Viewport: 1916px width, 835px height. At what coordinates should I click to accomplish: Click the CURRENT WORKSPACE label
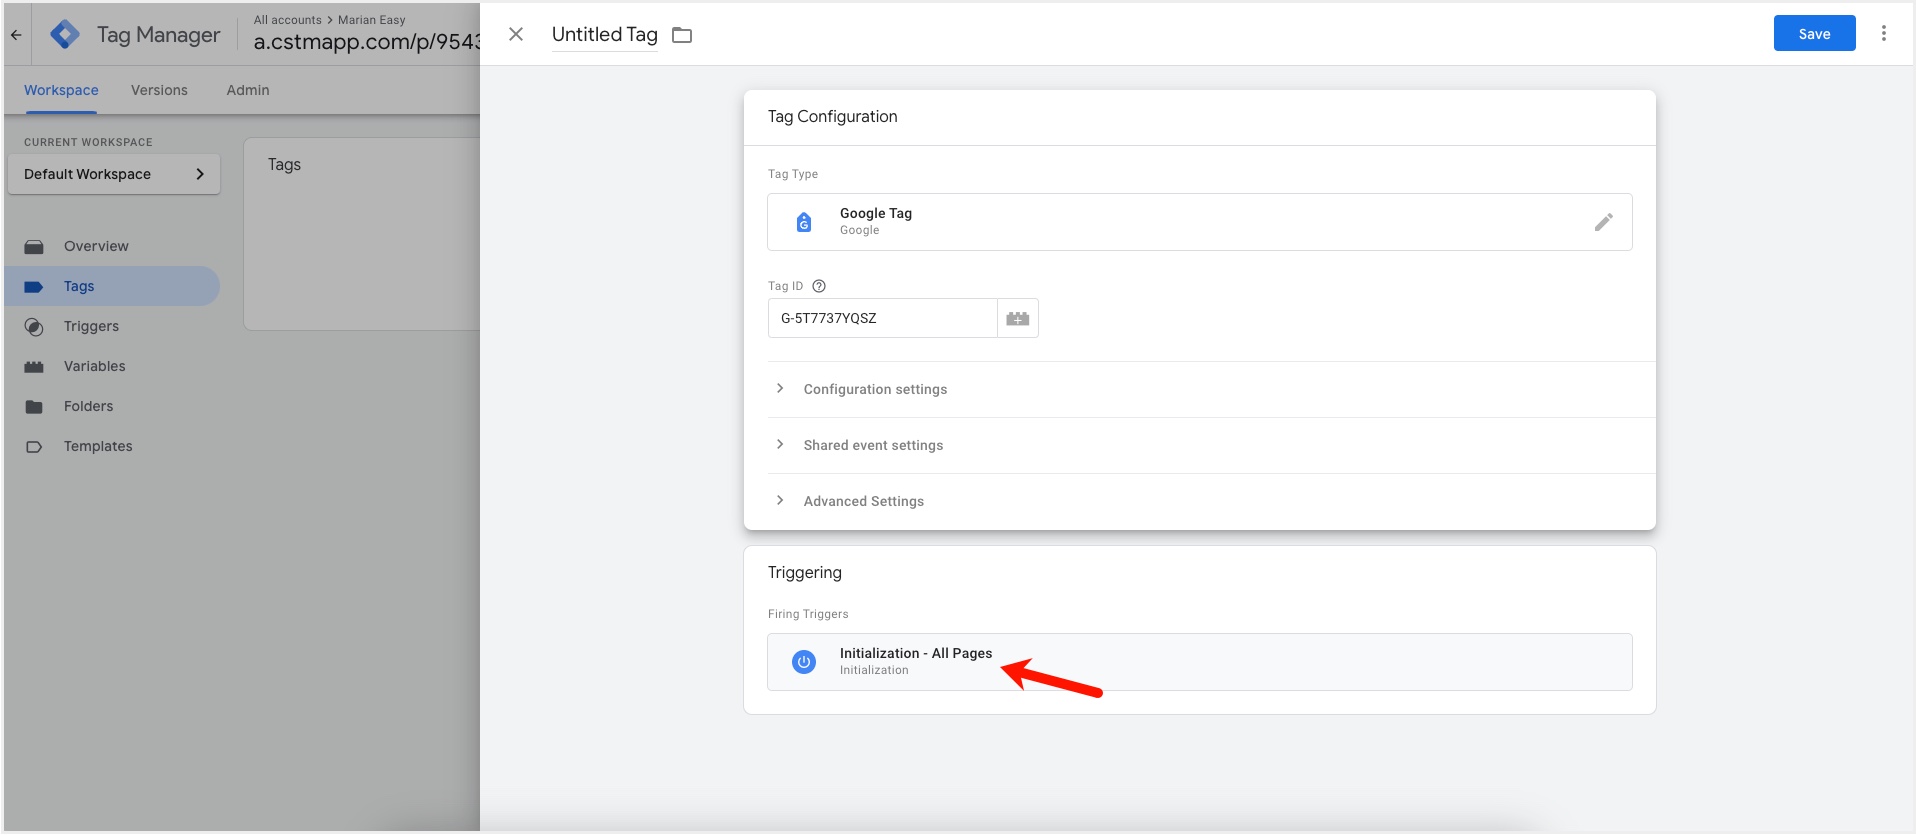pos(88,142)
